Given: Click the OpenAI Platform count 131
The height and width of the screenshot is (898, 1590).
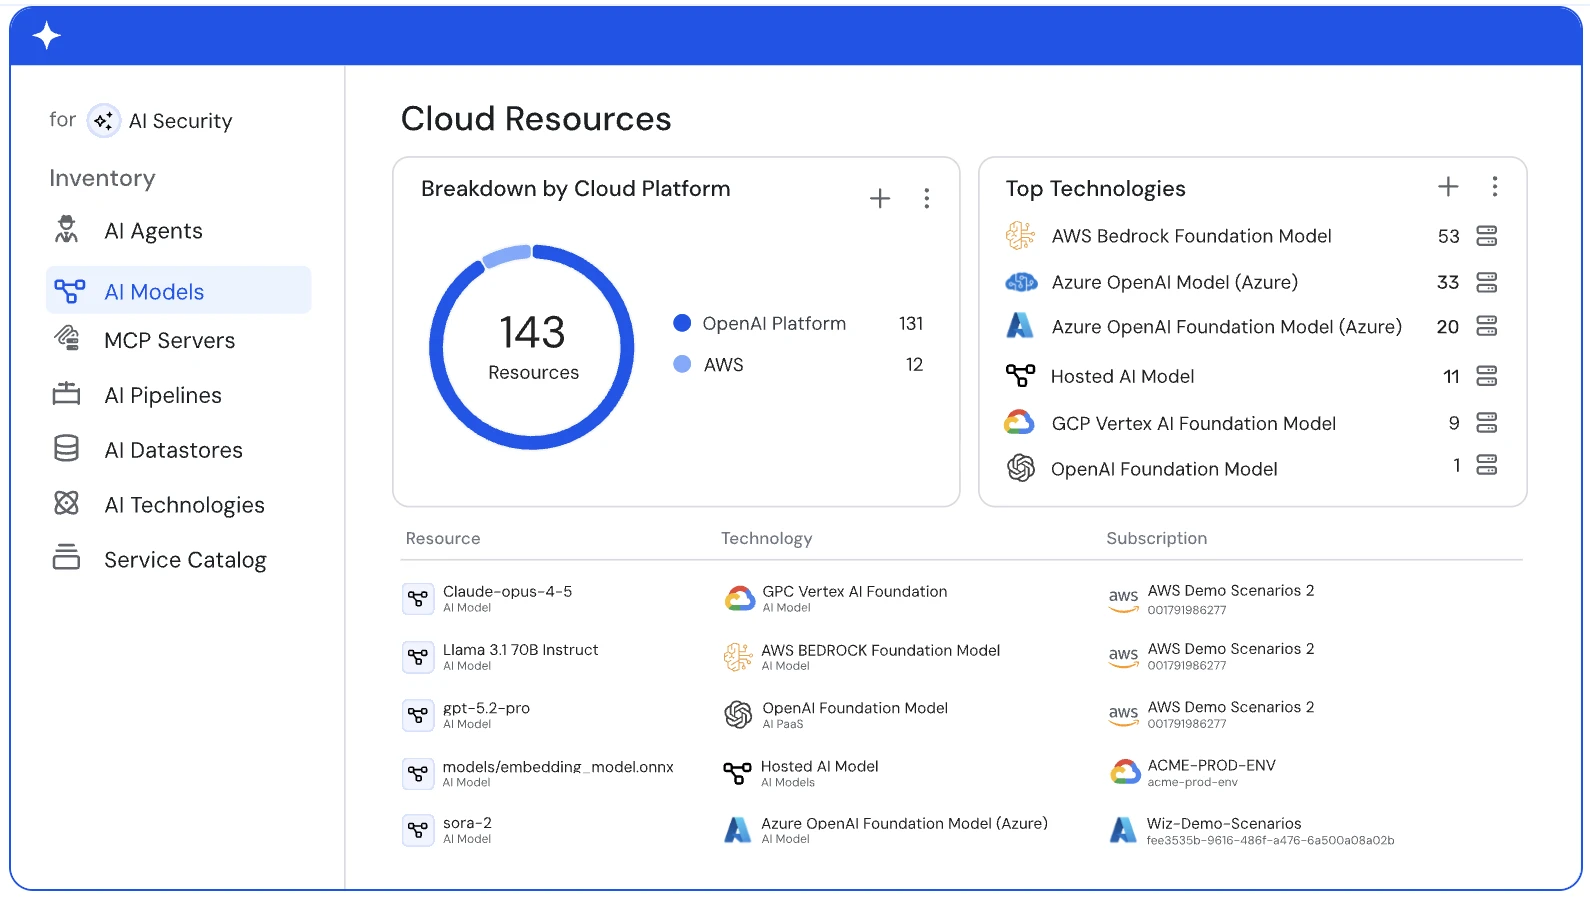Looking at the screenshot, I should pos(911,323).
